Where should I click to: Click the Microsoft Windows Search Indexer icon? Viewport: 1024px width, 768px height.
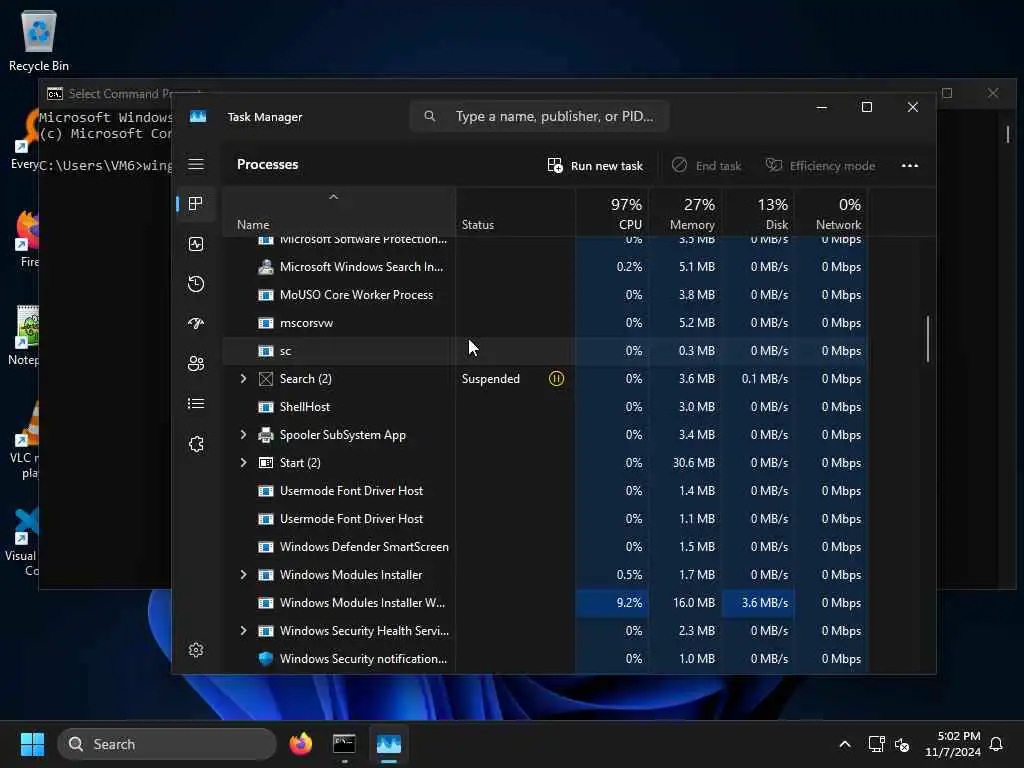(266, 266)
